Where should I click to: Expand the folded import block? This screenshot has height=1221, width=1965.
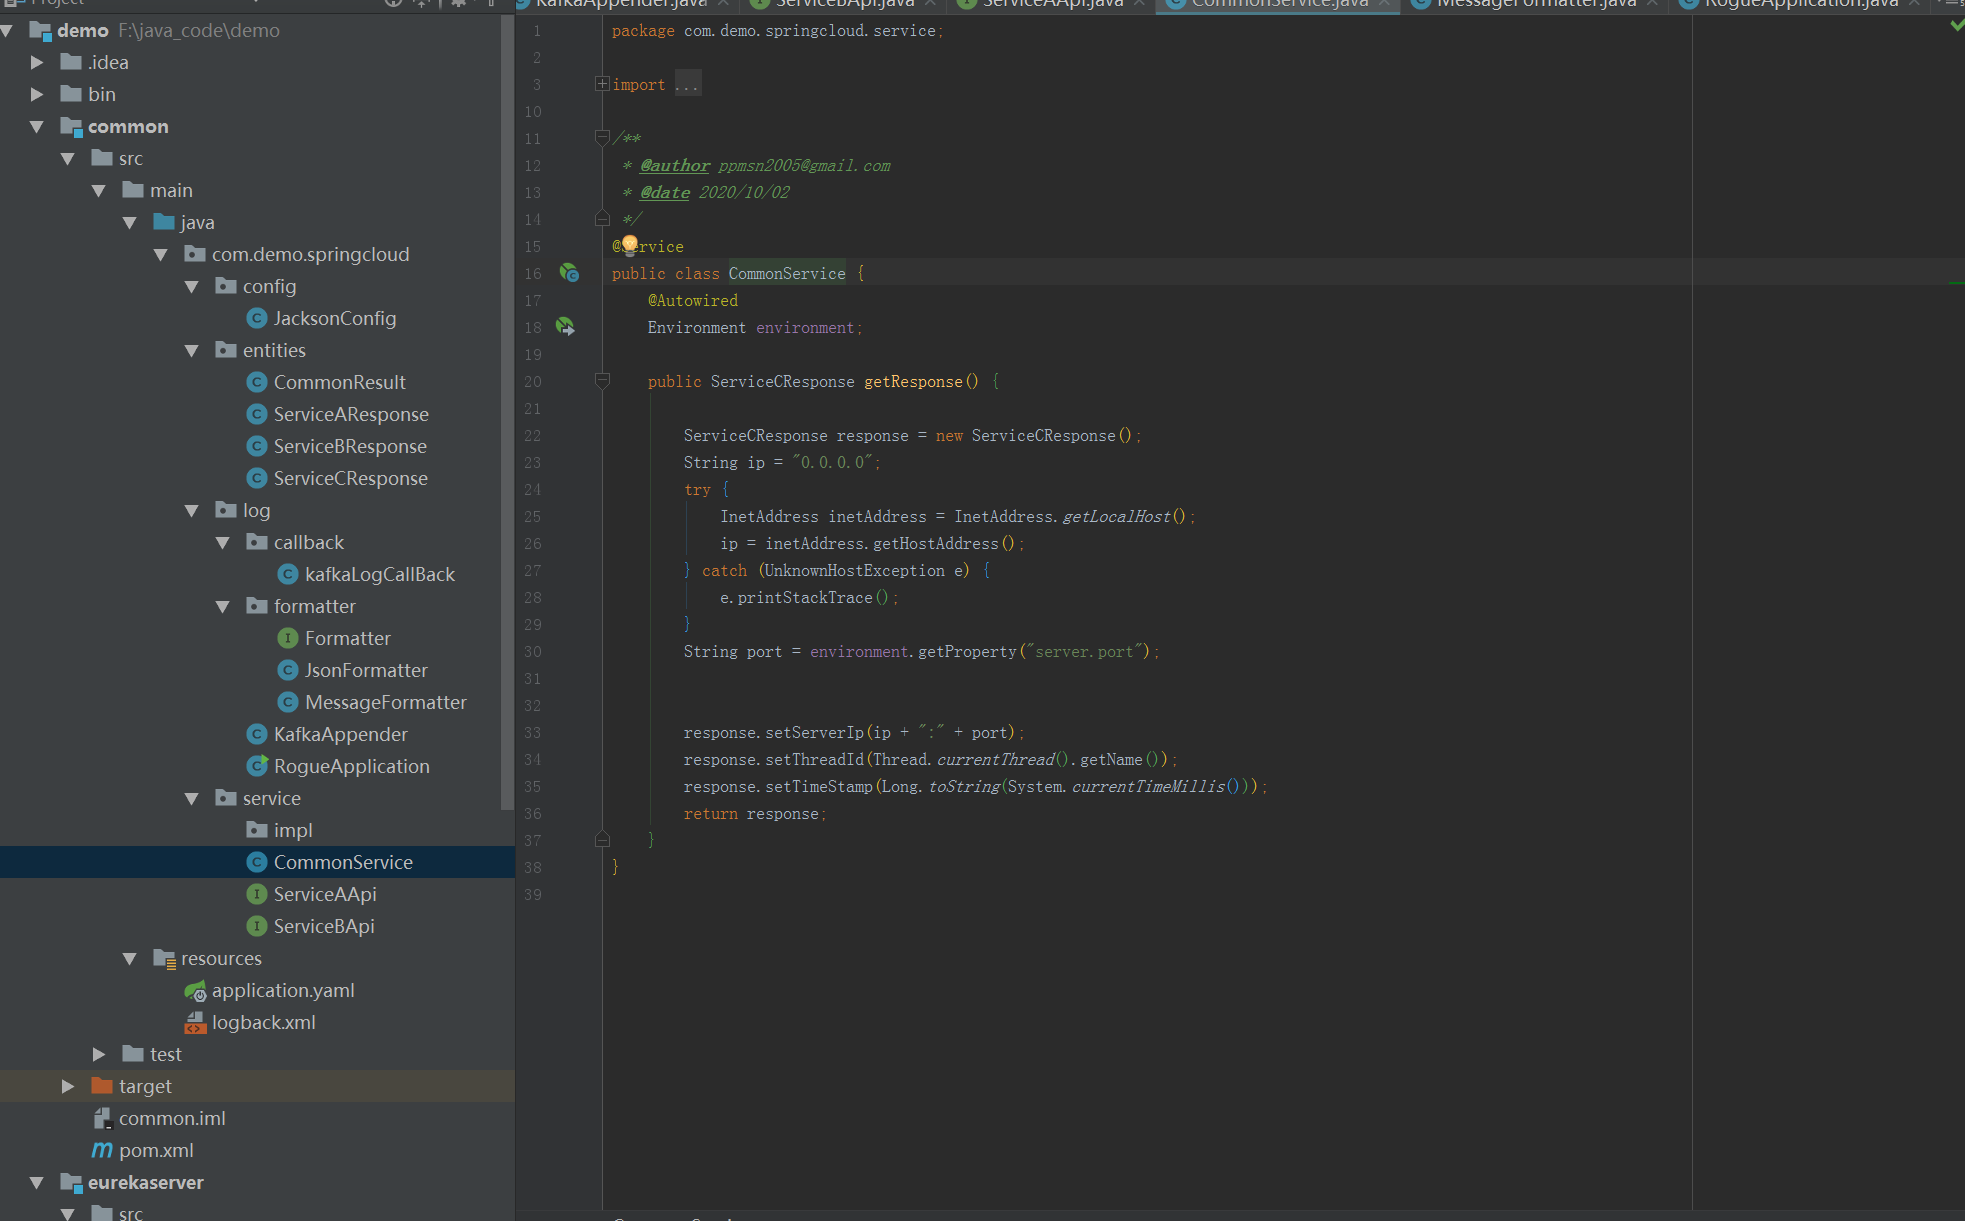[x=602, y=84]
